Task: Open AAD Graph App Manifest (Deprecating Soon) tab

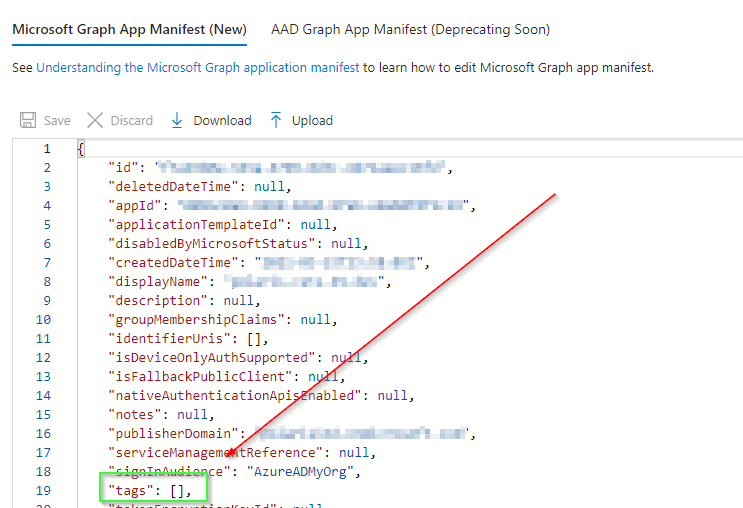Action: pyautogui.click(x=410, y=29)
